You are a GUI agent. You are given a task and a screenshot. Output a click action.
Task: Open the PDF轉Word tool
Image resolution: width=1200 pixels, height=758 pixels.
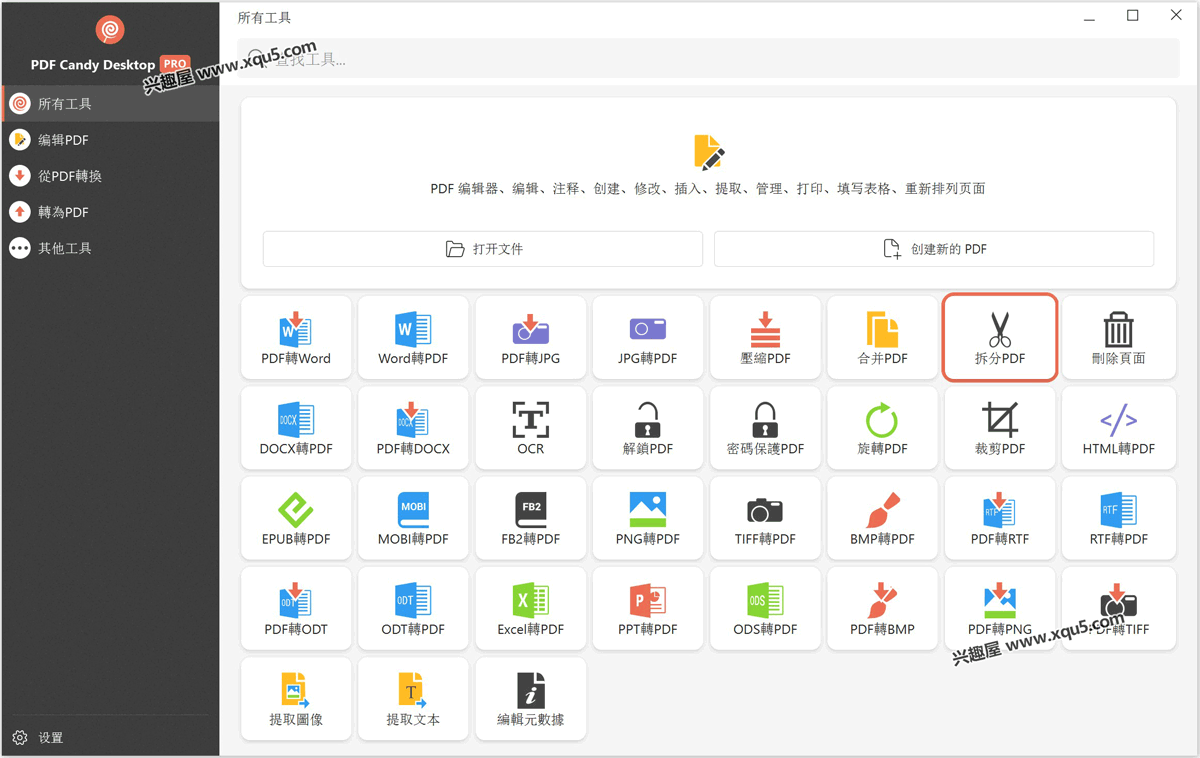point(296,338)
